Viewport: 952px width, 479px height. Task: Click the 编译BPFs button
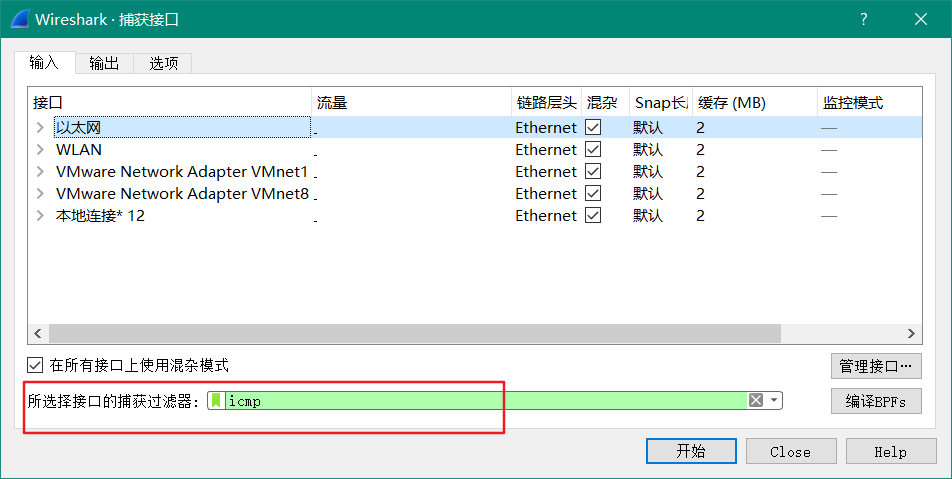(876, 401)
